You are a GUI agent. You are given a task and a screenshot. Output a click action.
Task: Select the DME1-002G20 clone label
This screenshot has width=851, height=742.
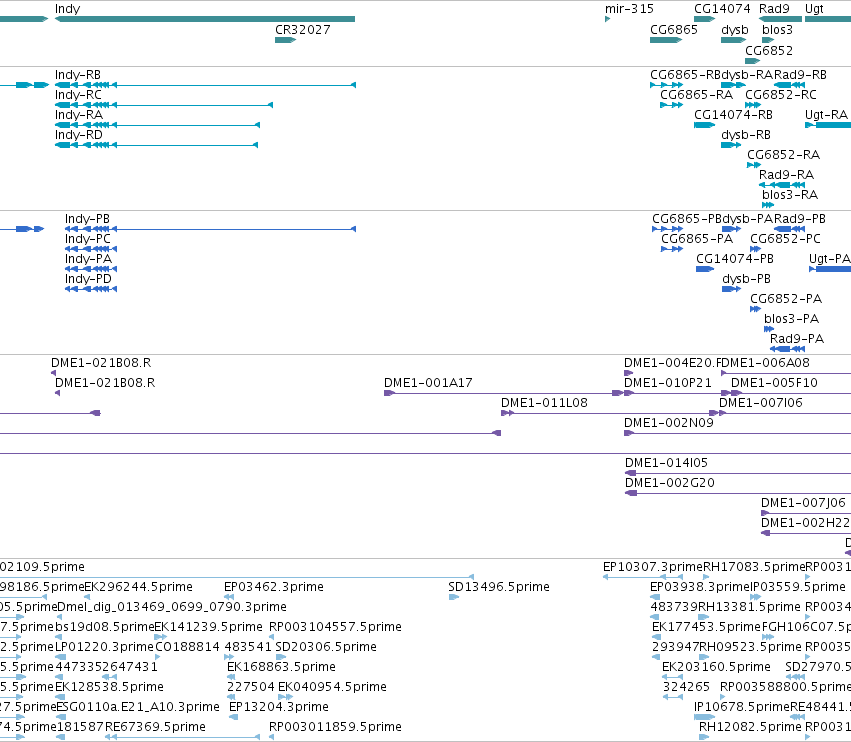pos(670,484)
